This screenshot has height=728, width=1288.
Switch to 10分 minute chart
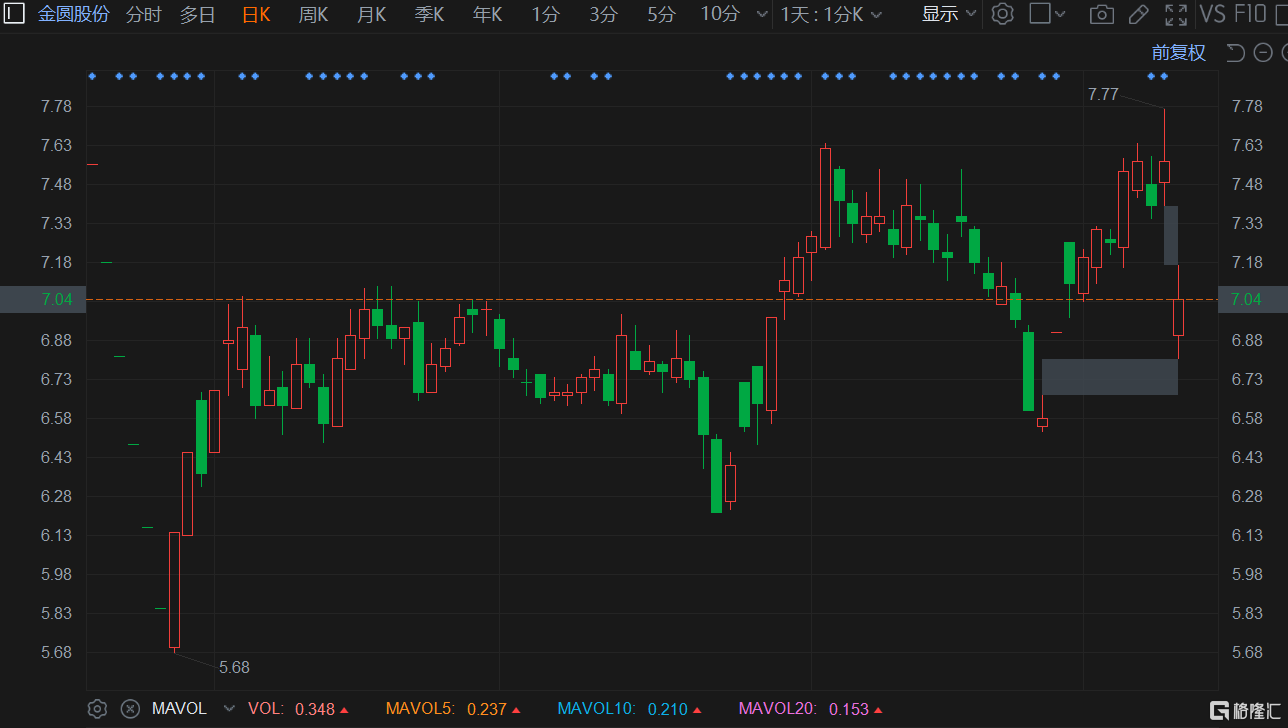tap(720, 15)
